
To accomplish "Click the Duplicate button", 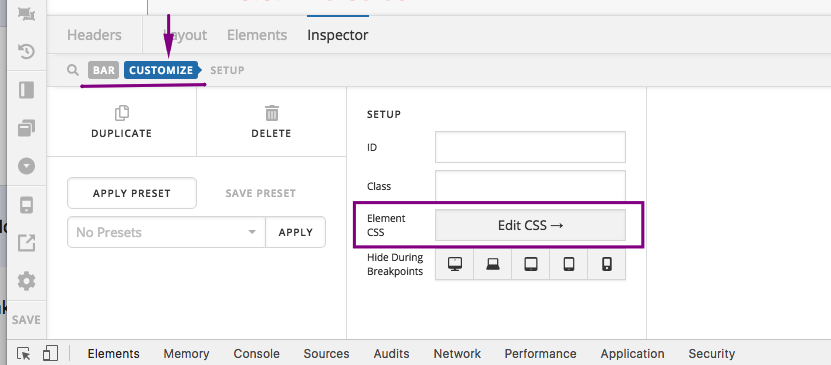I will [x=121, y=122].
